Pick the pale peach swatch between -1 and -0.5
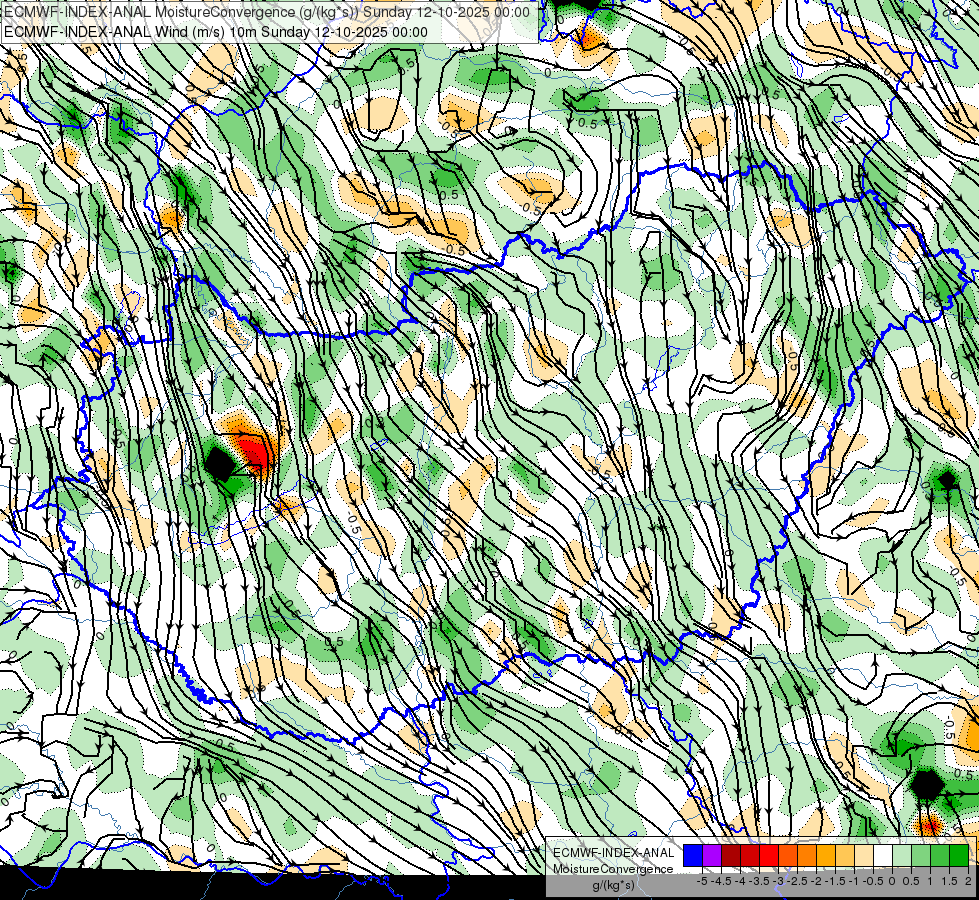Screen dimensions: 979x900 click(864, 855)
